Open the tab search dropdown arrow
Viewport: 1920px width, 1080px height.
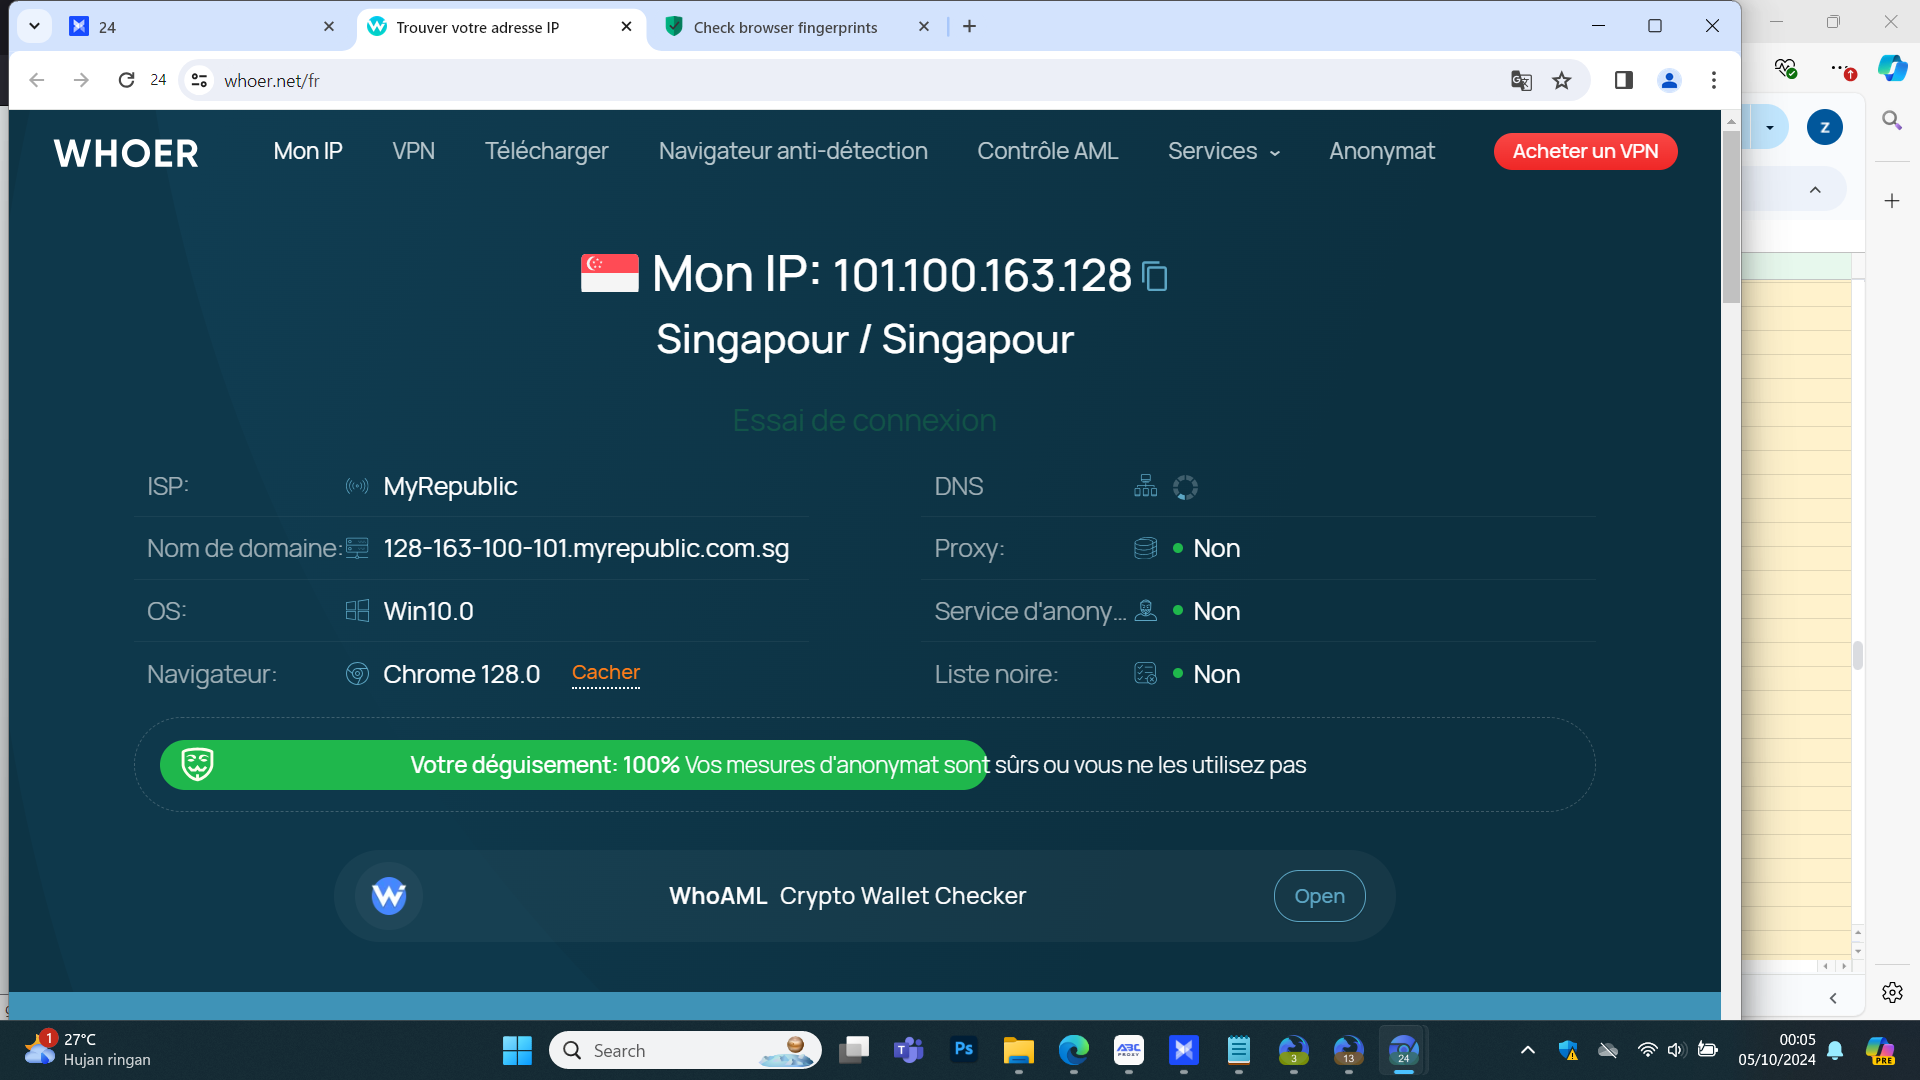(35, 26)
